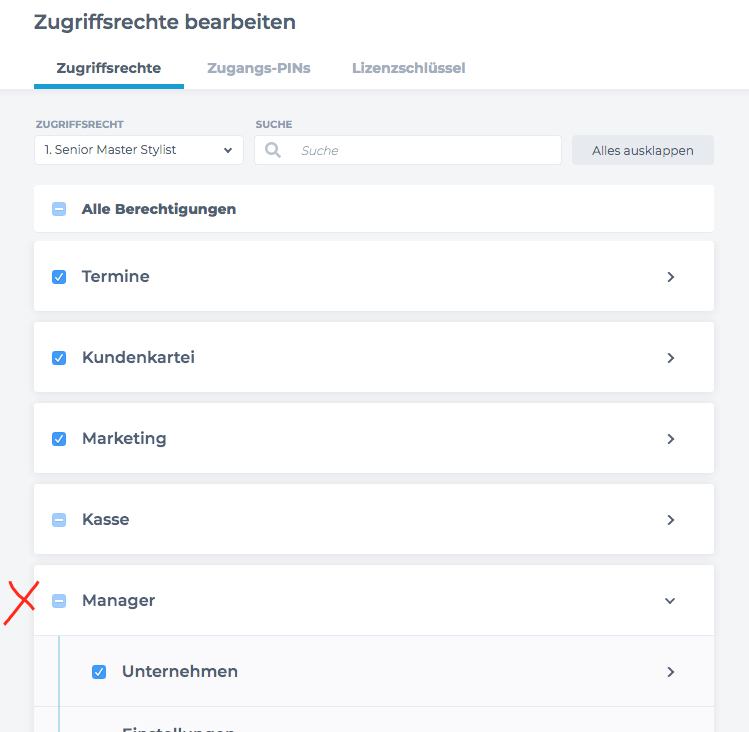Collapse the Manager section via down chevron
This screenshot has height=732, width=749.
670,601
